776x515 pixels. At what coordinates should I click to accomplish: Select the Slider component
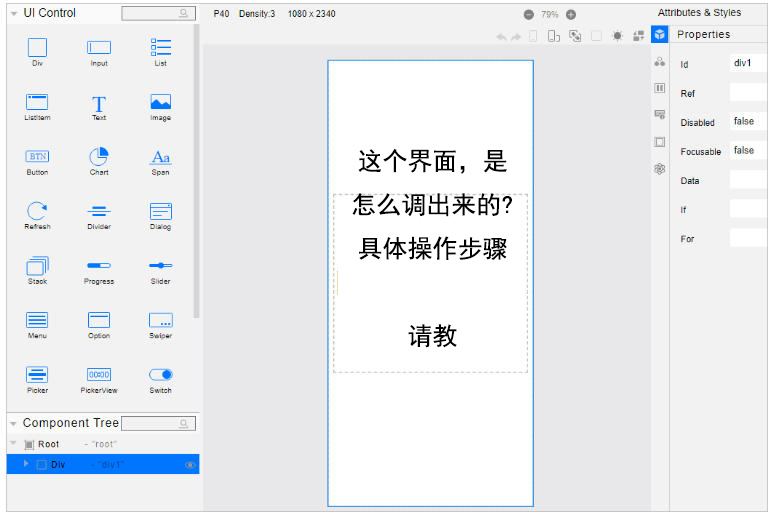160,266
